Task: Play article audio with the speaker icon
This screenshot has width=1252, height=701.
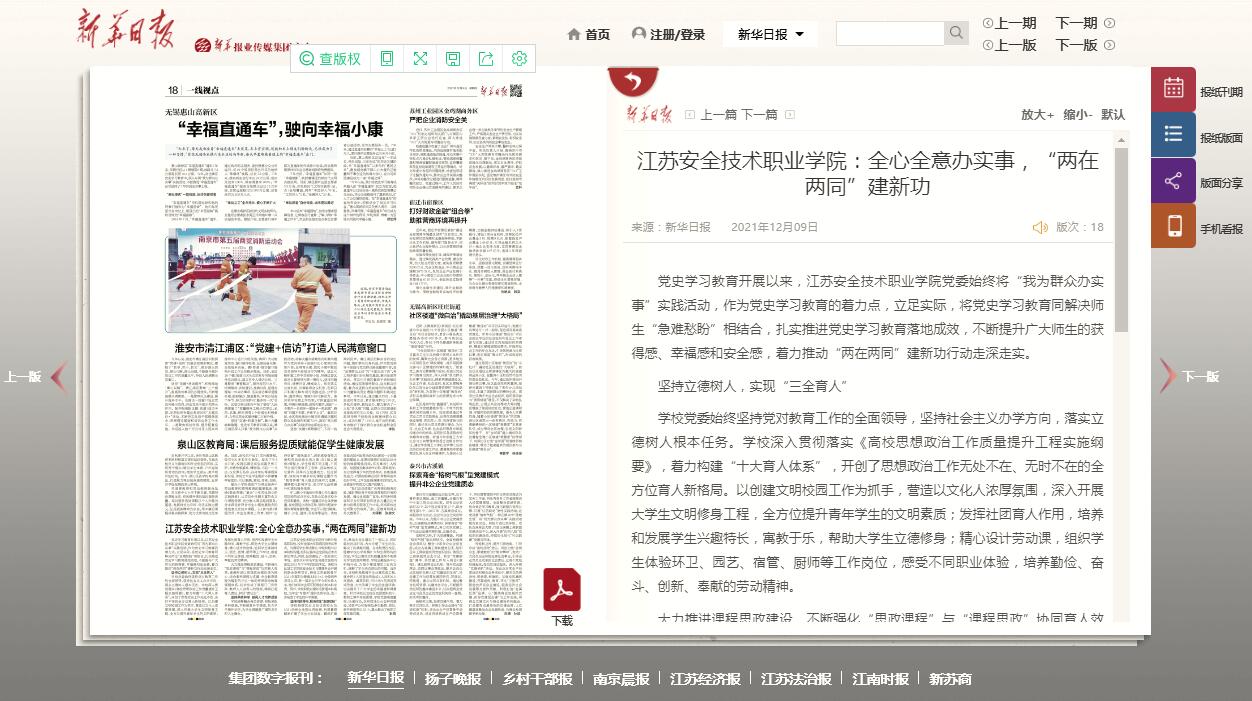Action: [x=1040, y=227]
